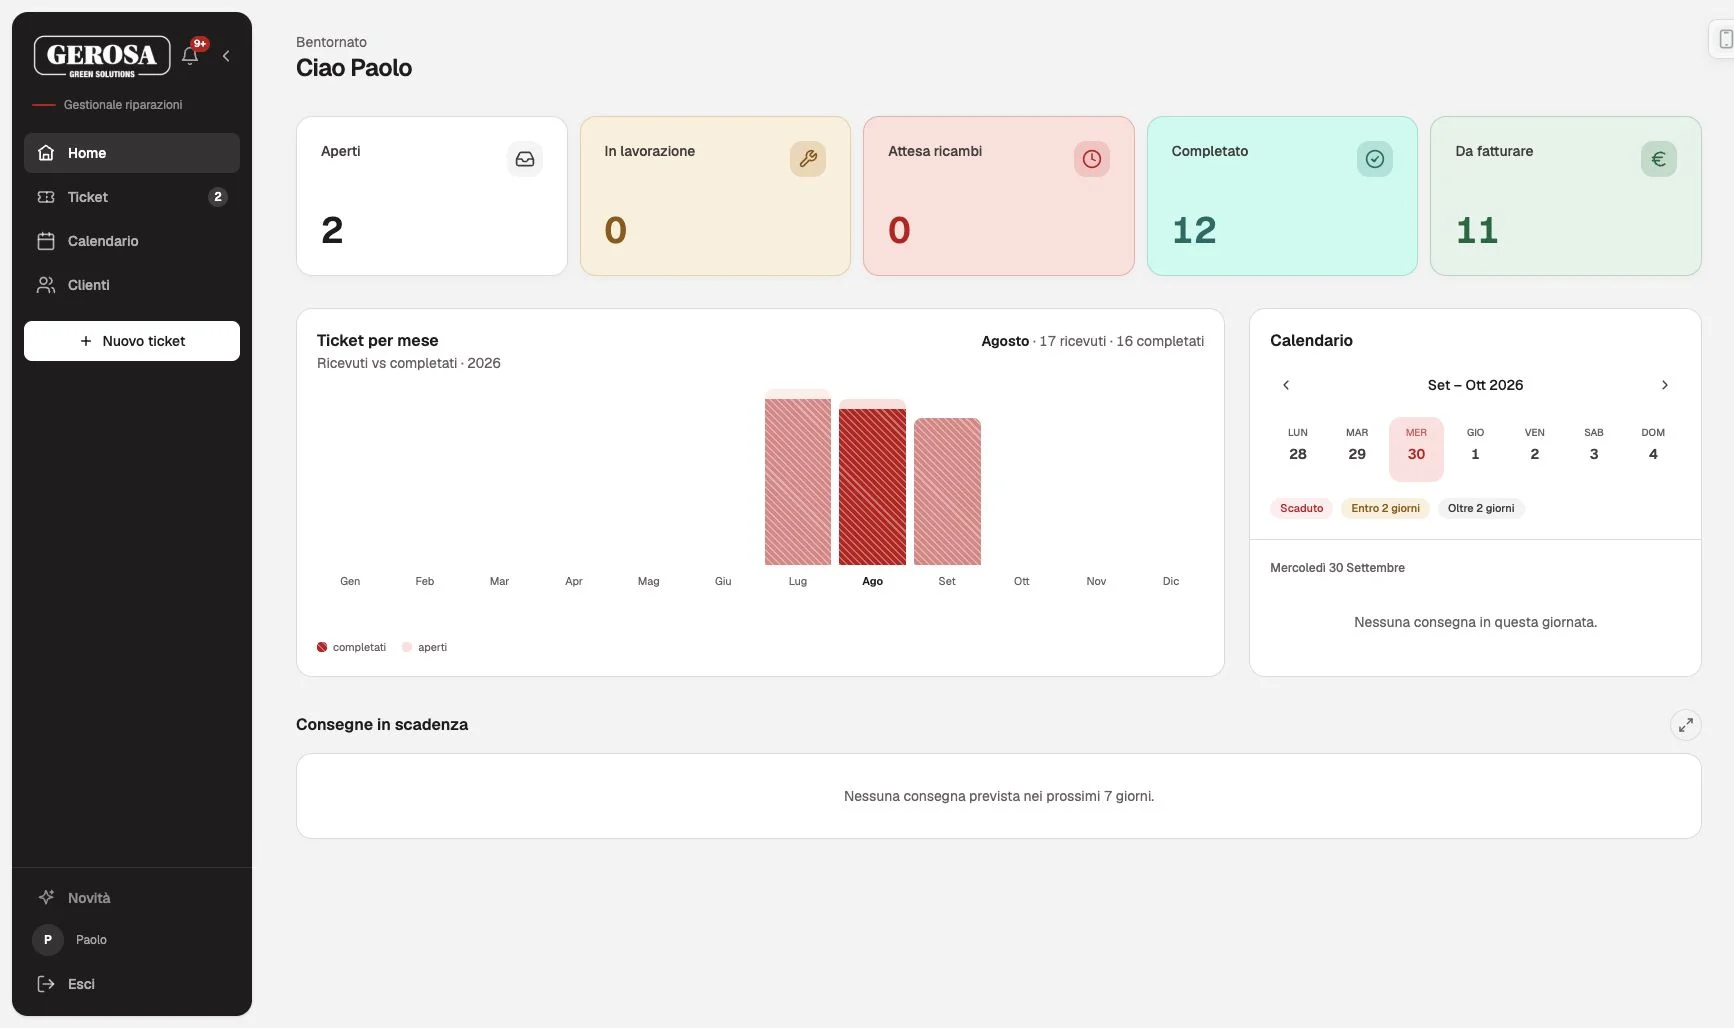Click the inbox icon on Aperti card
Screen dimensions: 1734x1028
pyautogui.click(x=525, y=159)
